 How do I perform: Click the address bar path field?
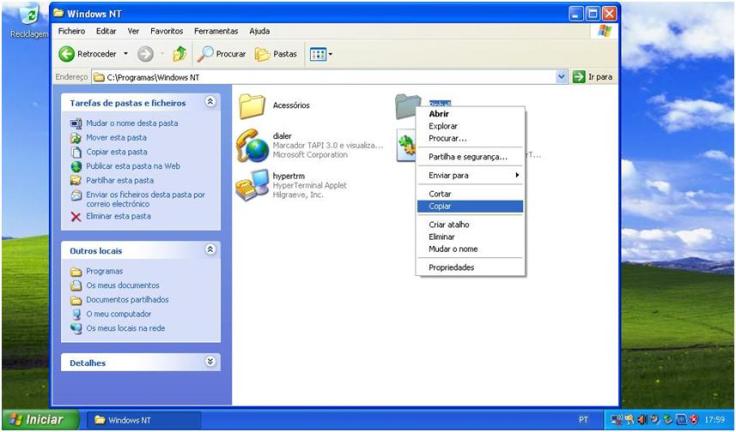pos(320,76)
